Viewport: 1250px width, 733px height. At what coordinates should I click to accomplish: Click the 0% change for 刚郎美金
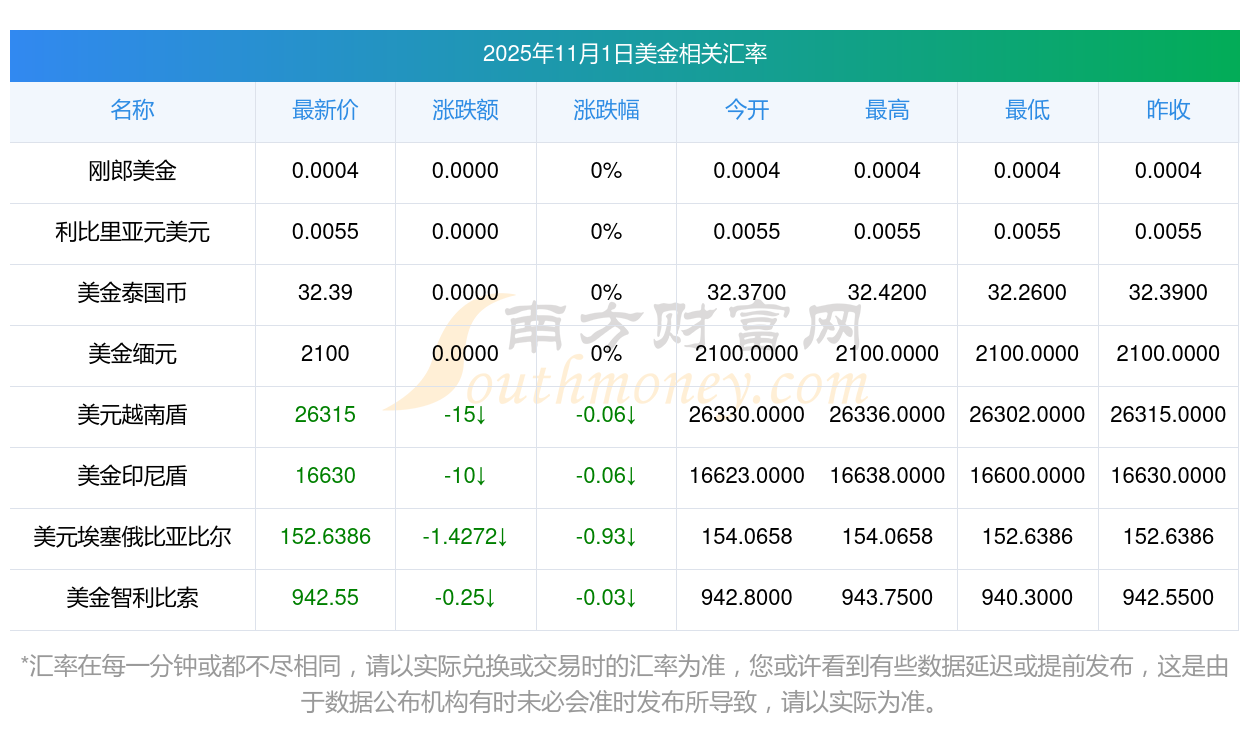point(606,171)
